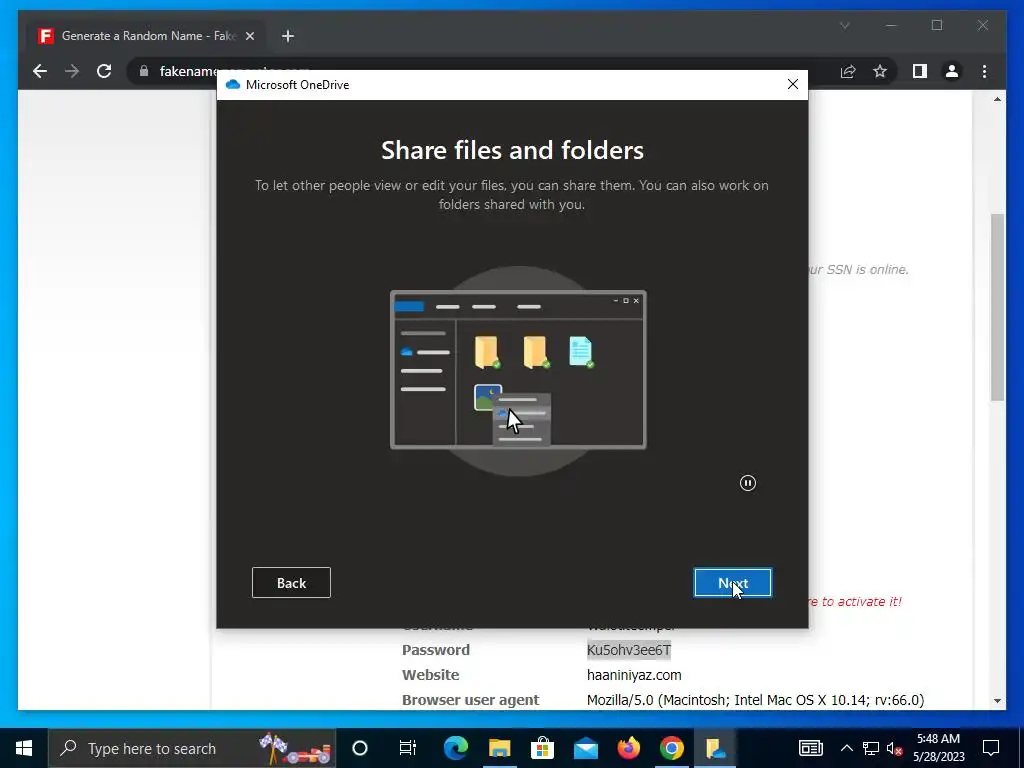Viewport: 1024px width, 768px height.
Task: Launch Microsoft Edge from taskbar
Action: point(456,748)
